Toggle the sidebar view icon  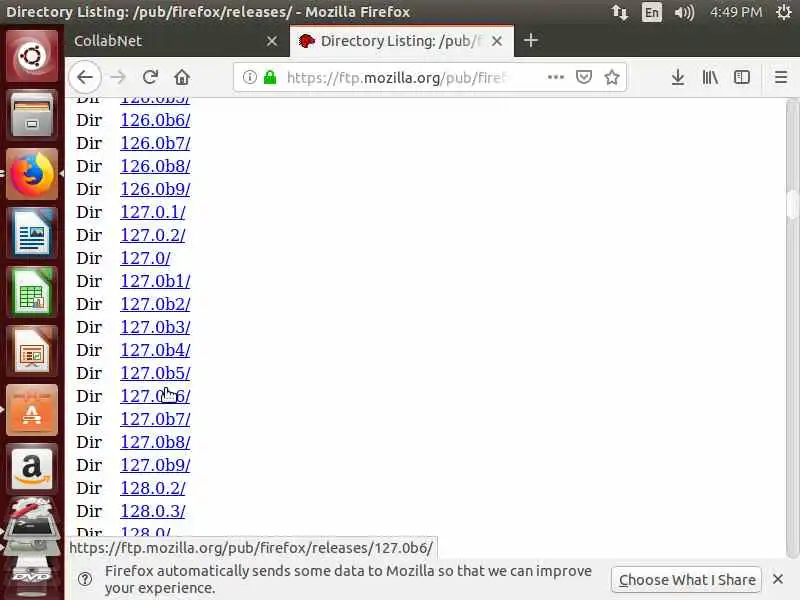pyautogui.click(x=741, y=78)
